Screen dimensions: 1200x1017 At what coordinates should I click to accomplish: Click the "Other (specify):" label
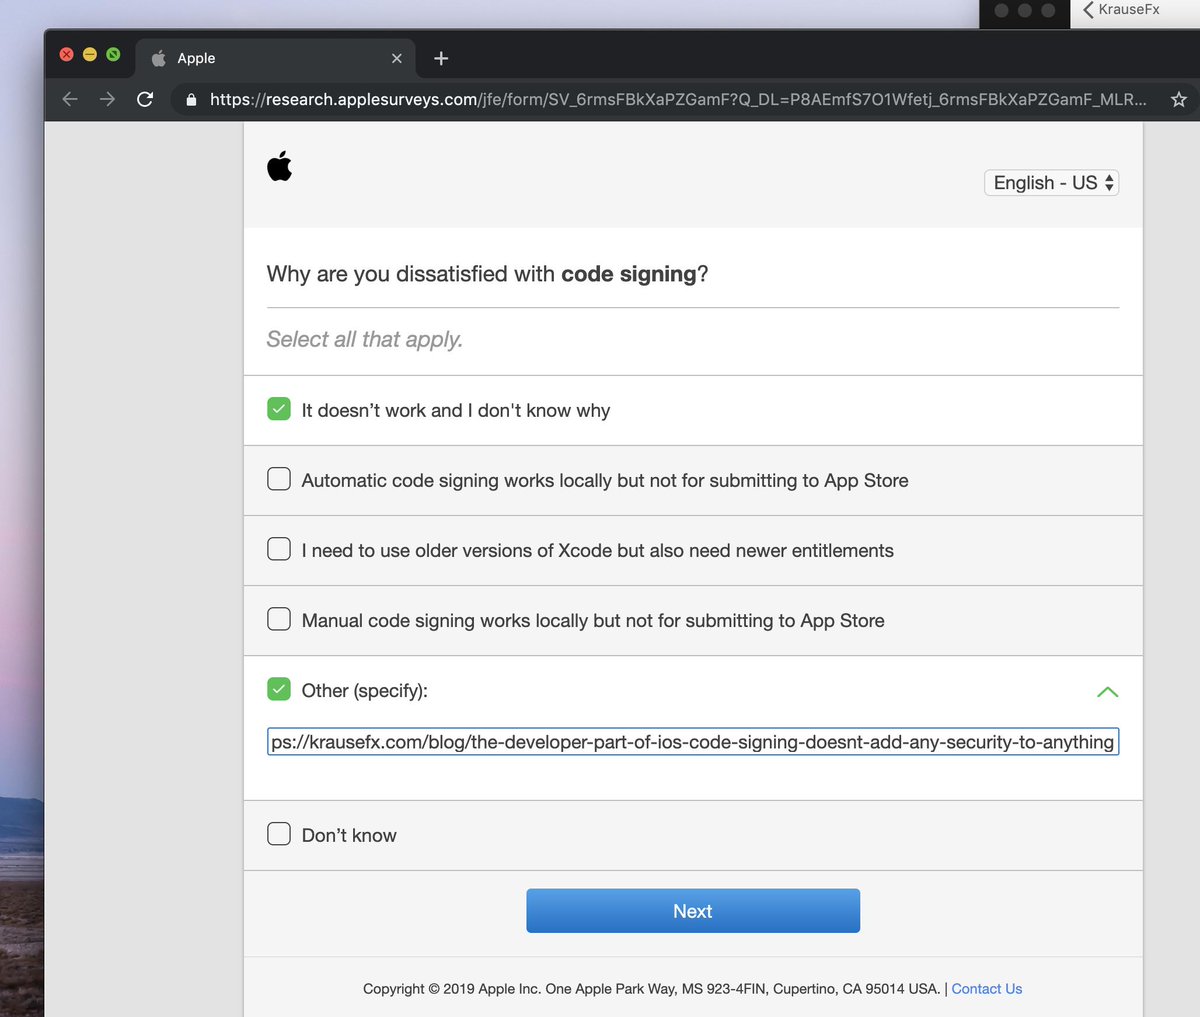[x=364, y=690]
